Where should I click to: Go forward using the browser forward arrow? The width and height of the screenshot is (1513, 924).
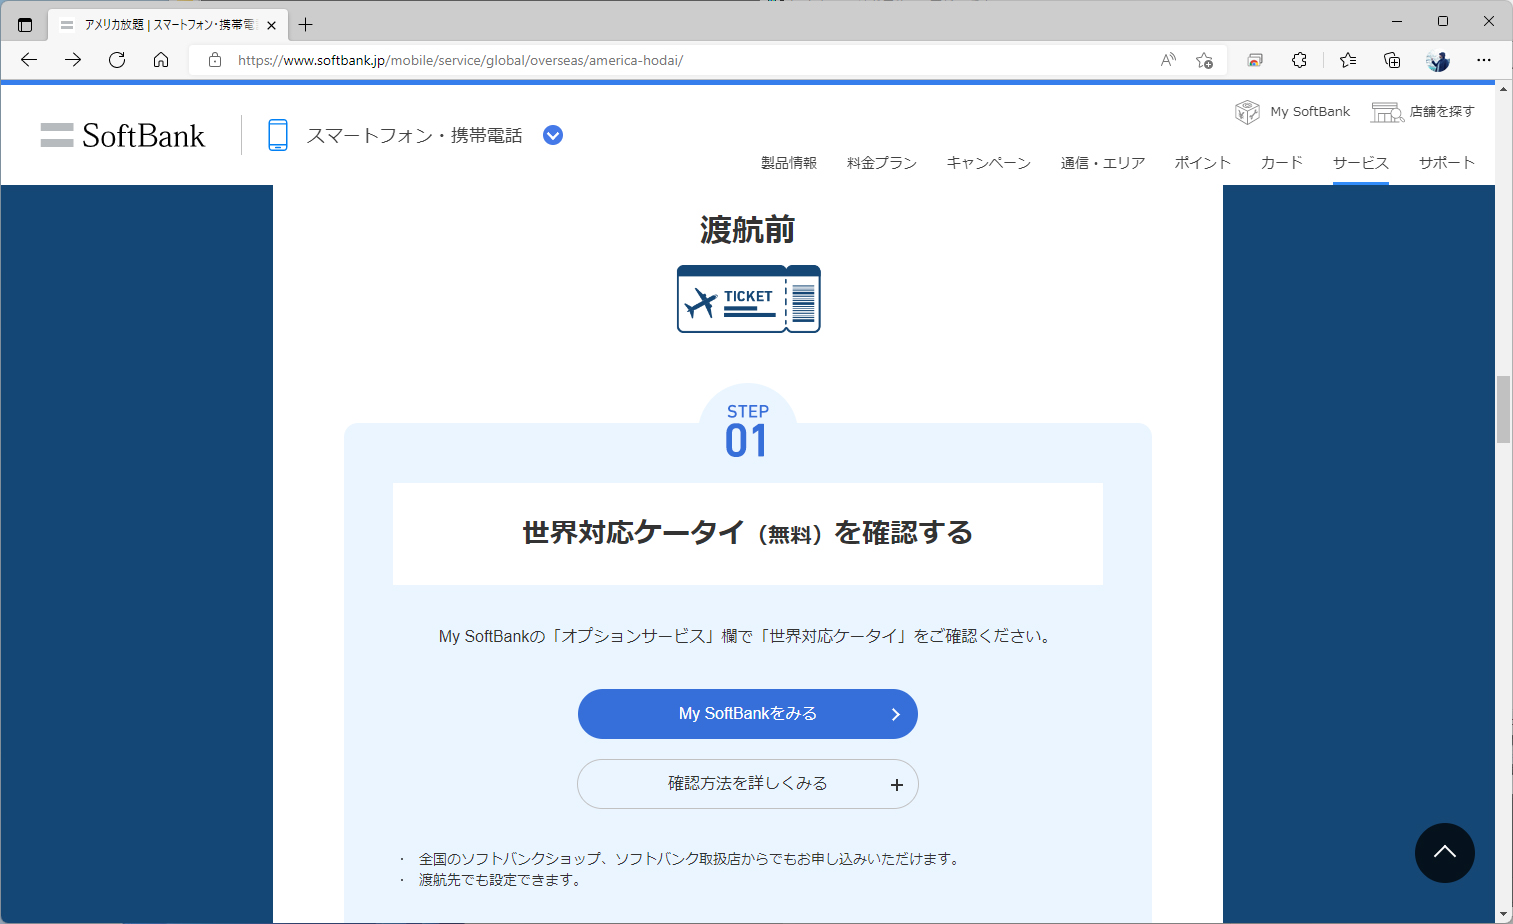pos(73,60)
